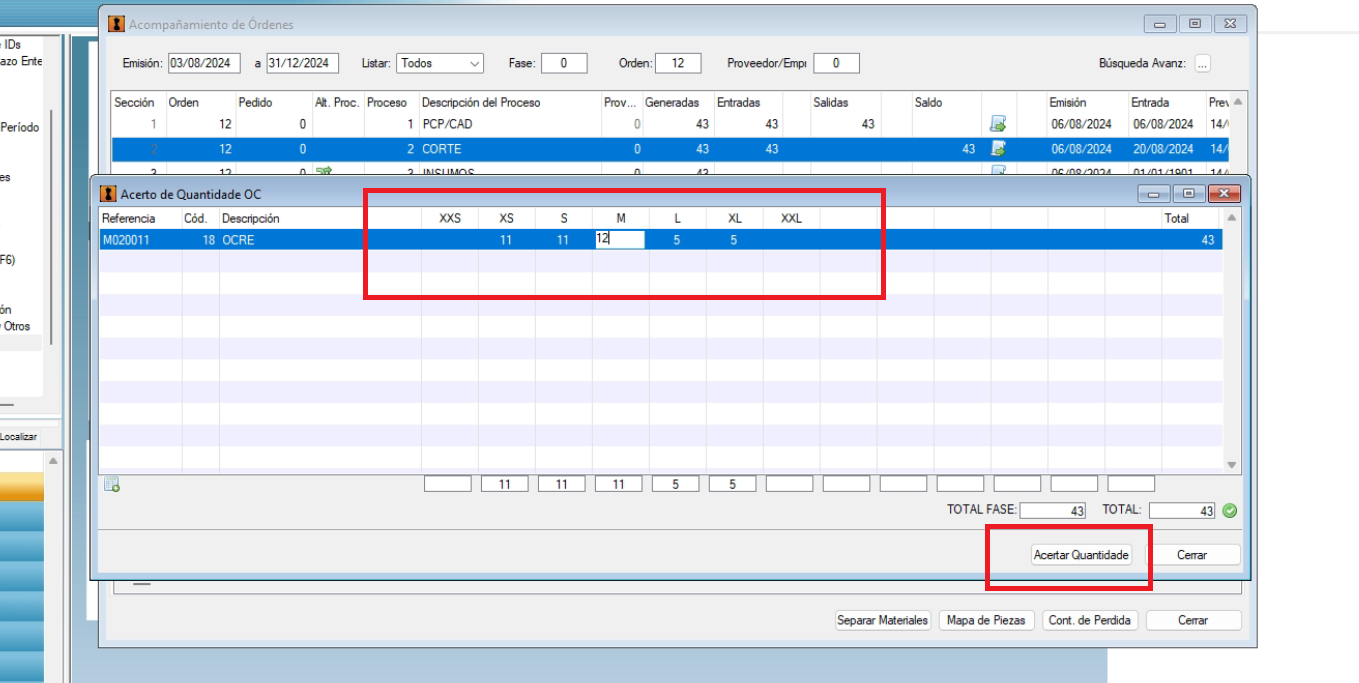Click the Acerto de Quantidade OC title icon
Screen dimensions: 1359x683
[107, 194]
